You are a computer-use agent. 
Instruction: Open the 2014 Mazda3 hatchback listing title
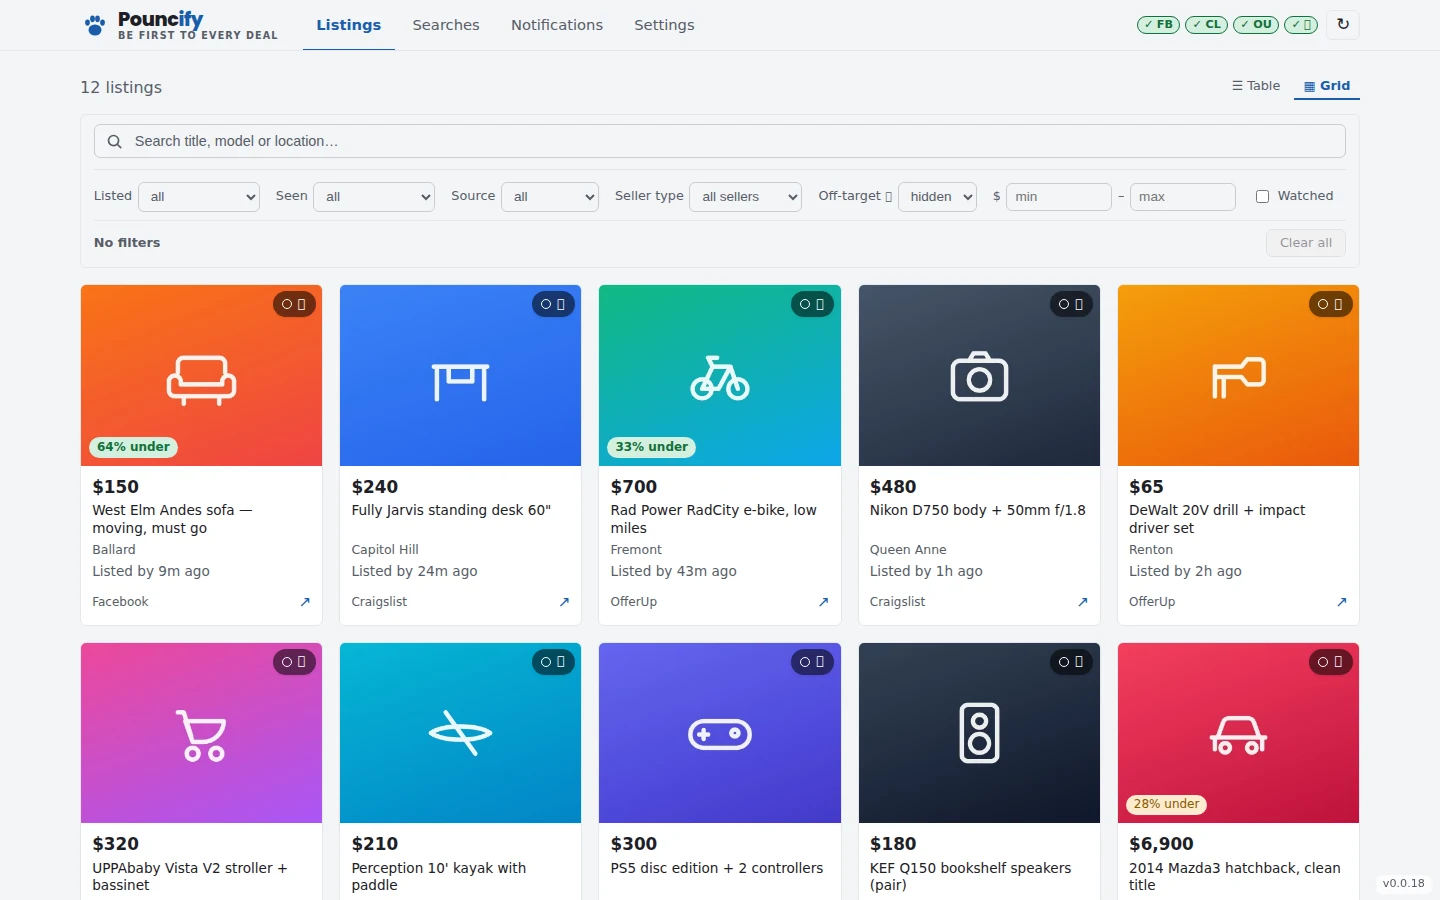pos(1235,876)
